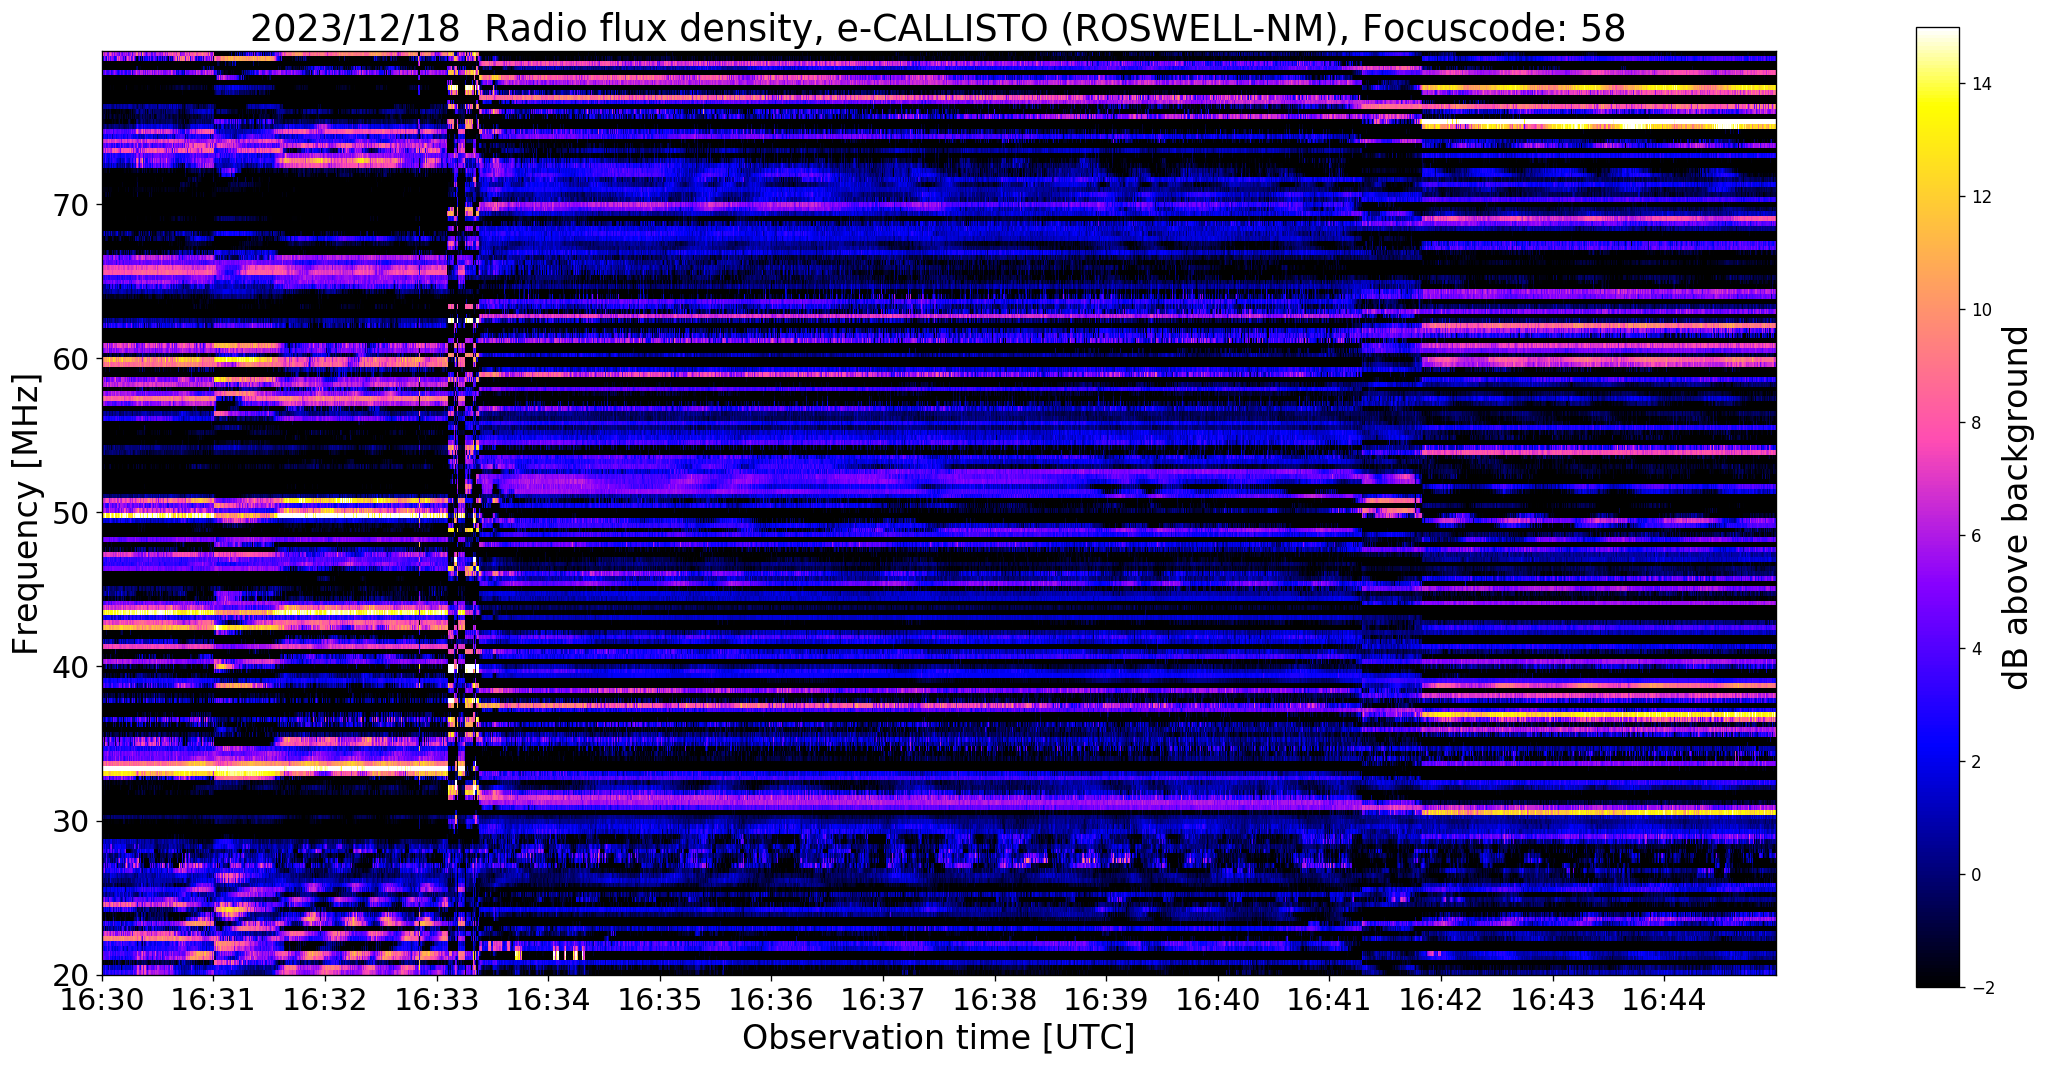Image resolution: width=2047 pixels, height=1067 pixels.
Task: Click the 16:31 time tick label
Action: coord(214,998)
